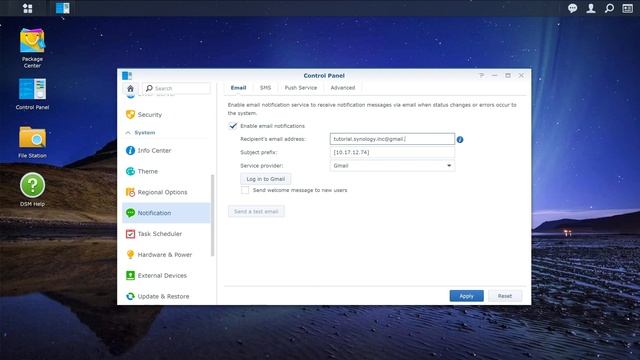Select Task Scheduler in the sidebar
640x360 pixels.
[167, 234]
